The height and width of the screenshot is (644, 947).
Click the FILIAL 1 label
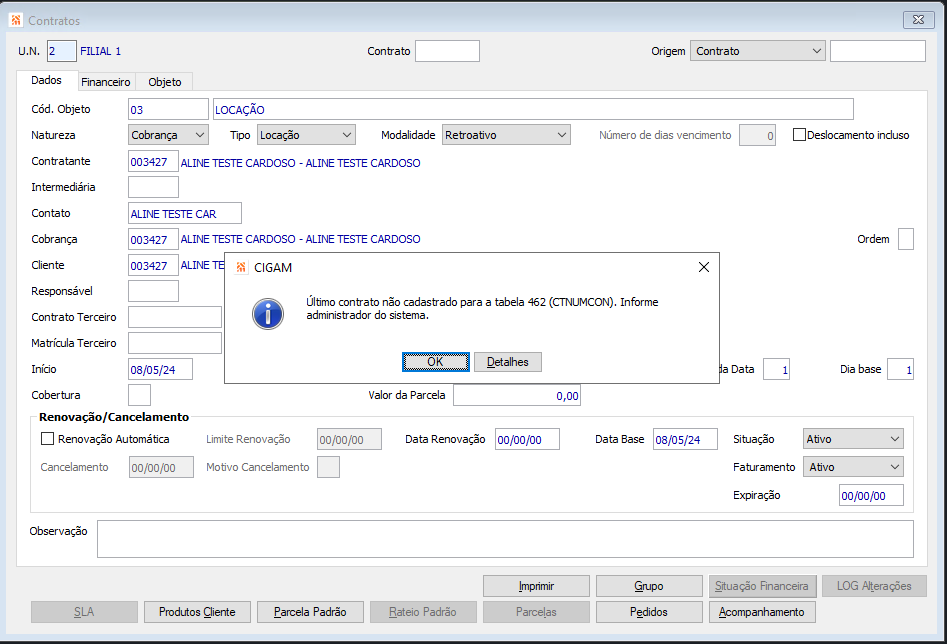[x=101, y=51]
